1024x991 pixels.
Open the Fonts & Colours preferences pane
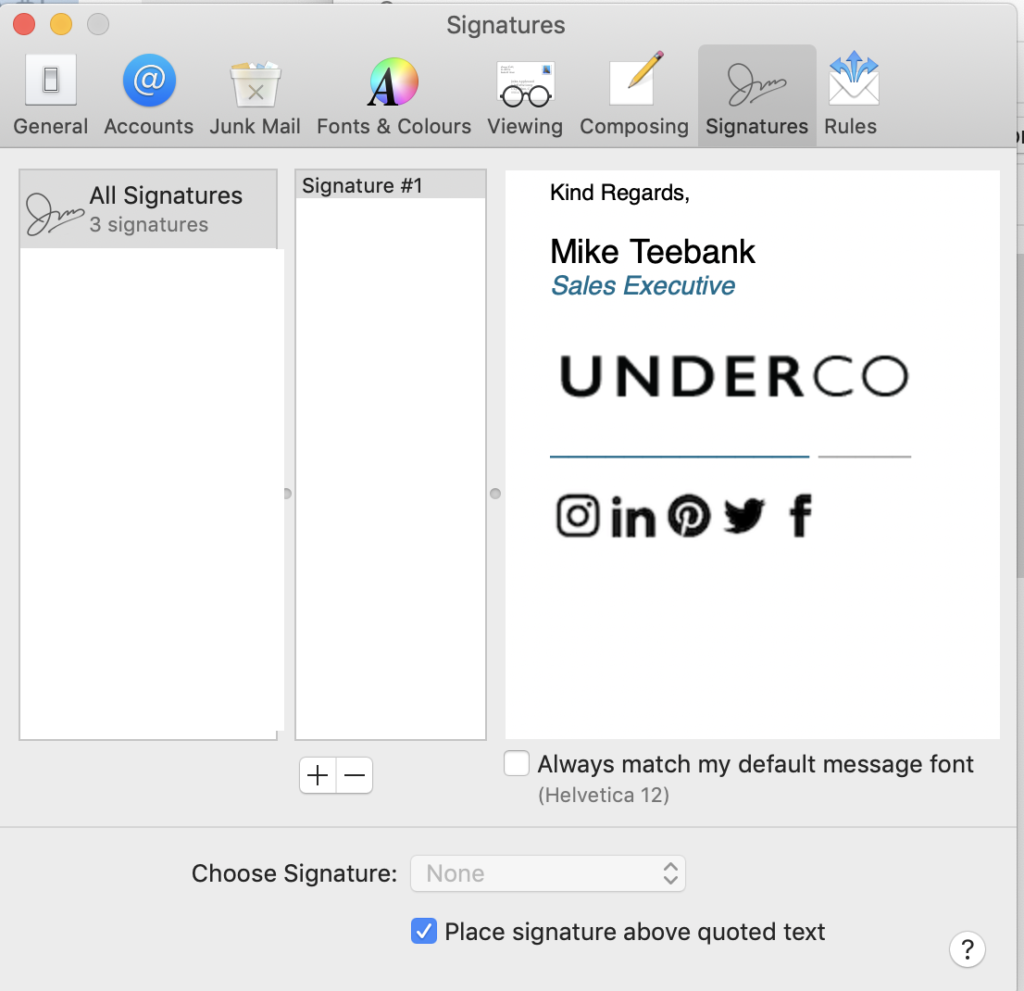pos(394,95)
